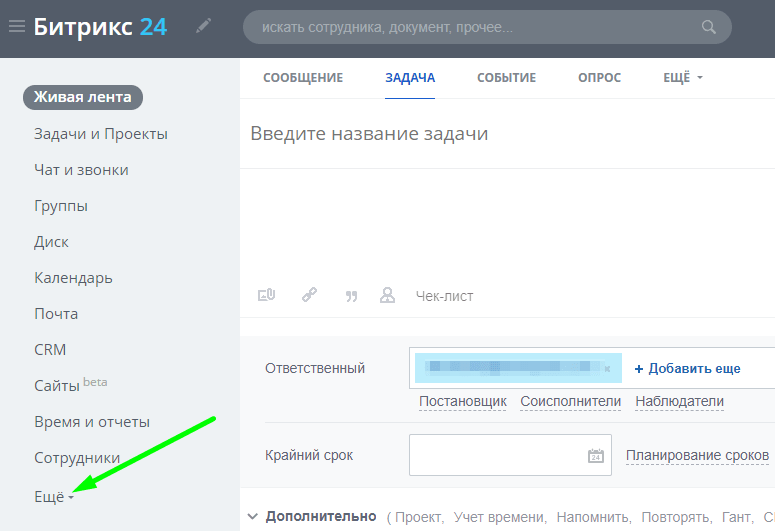
Task: Click Напомнить in the Дополнительно list
Action: point(594,517)
